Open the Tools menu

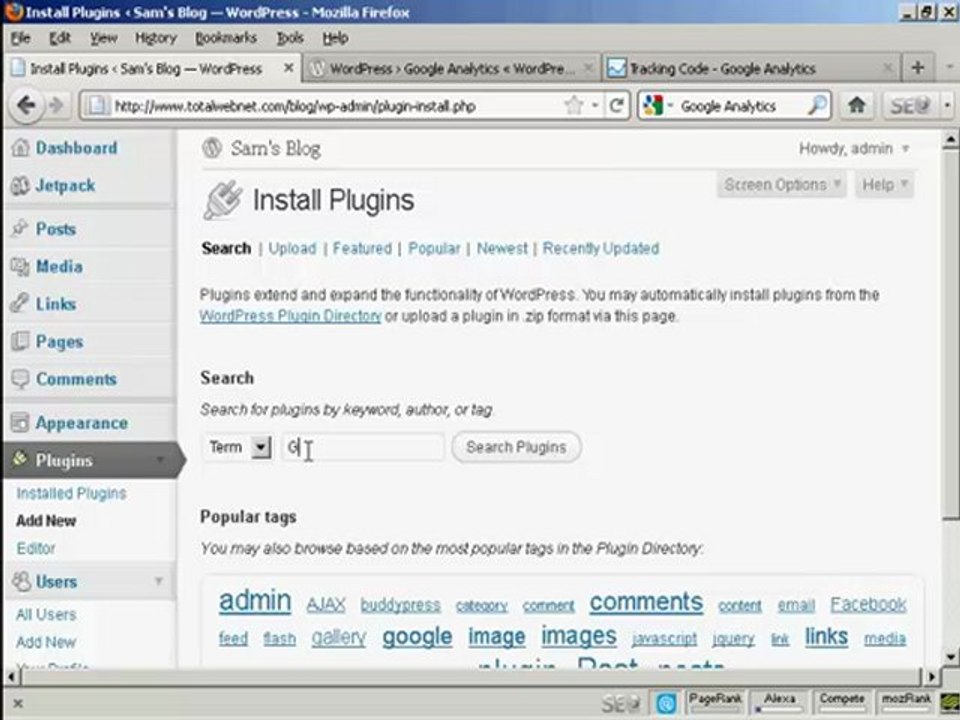click(x=290, y=38)
